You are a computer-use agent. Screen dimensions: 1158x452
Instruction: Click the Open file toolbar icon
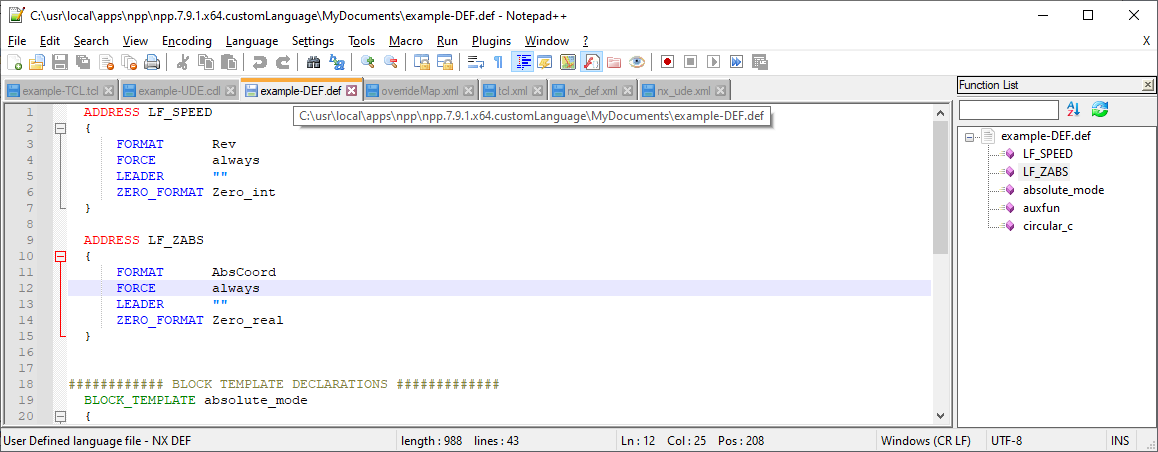(x=37, y=62)
